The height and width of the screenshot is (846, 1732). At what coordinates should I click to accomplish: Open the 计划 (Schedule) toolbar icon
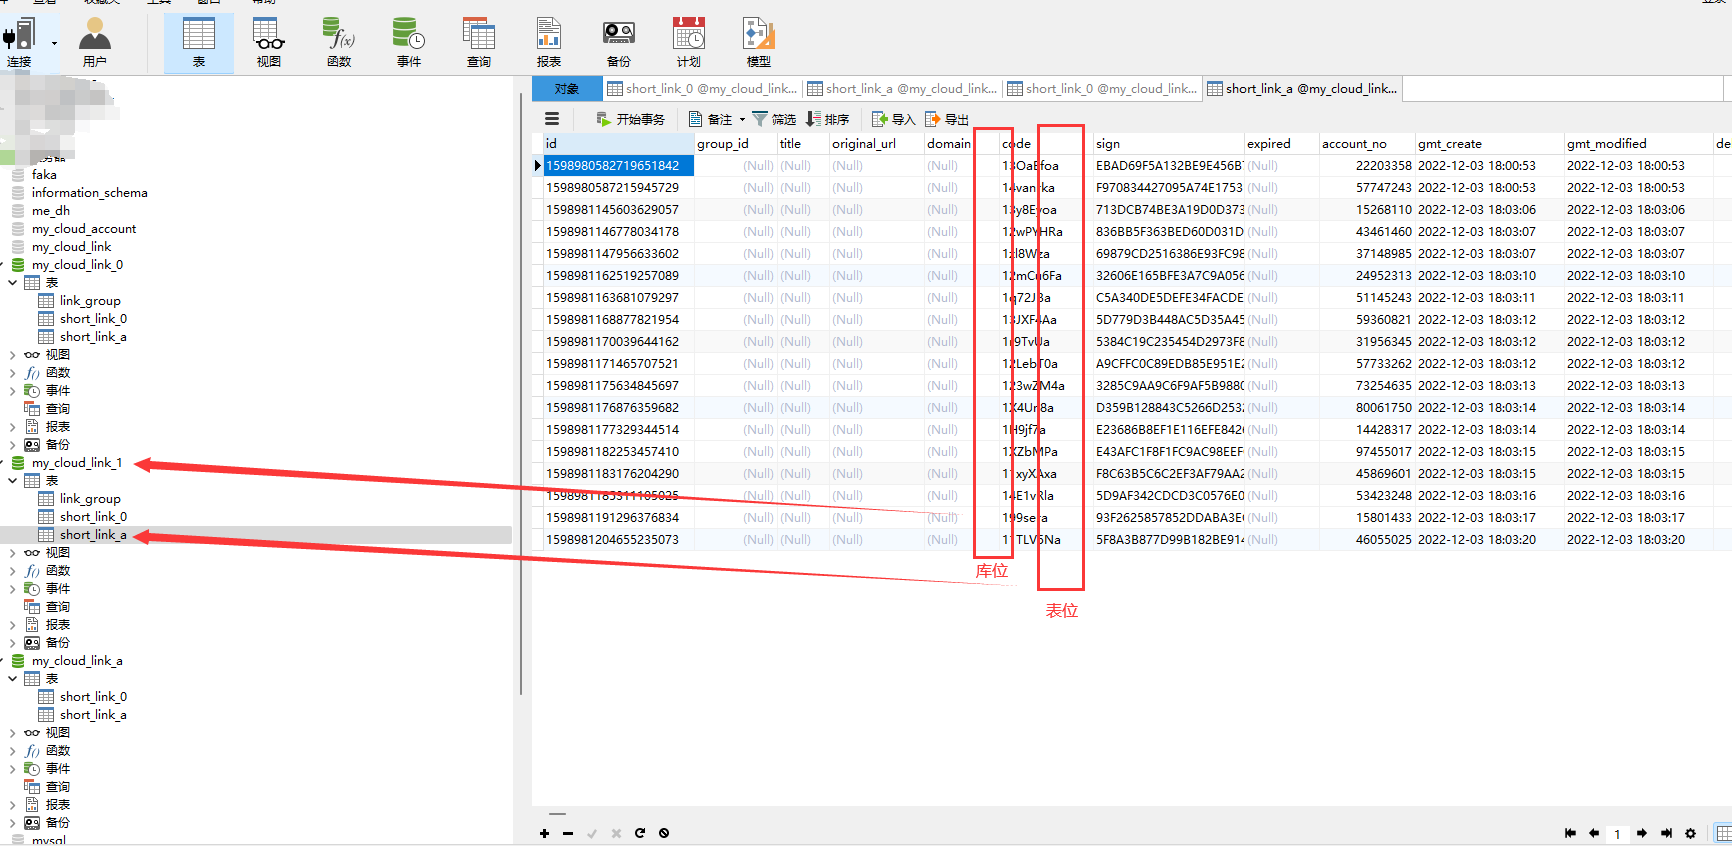(688, 42)
